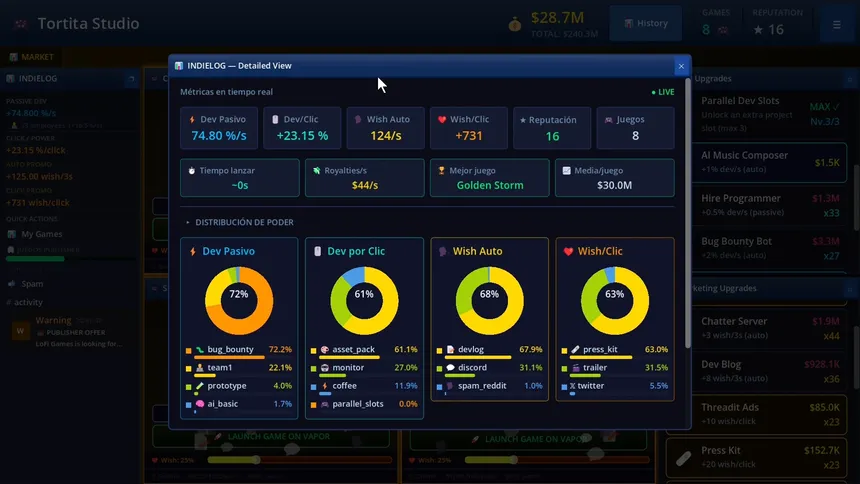Click the ai_basic brain icon
The width and height of the screenshot is (860, 484).
[x=200, y=404]
